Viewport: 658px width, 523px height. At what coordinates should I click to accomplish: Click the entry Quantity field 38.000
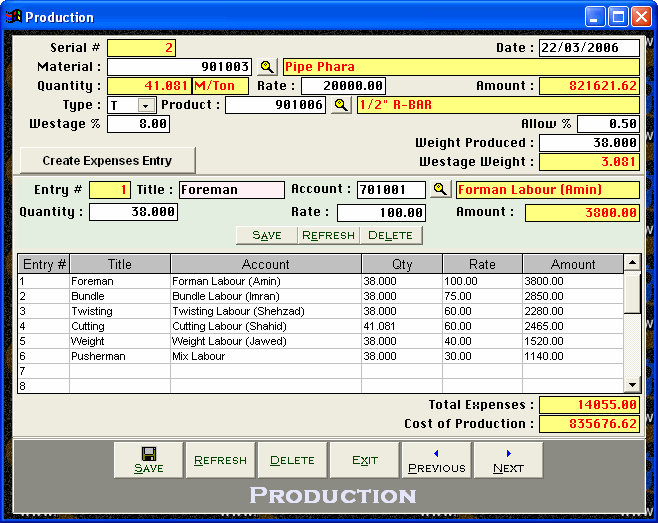point(133,212)
